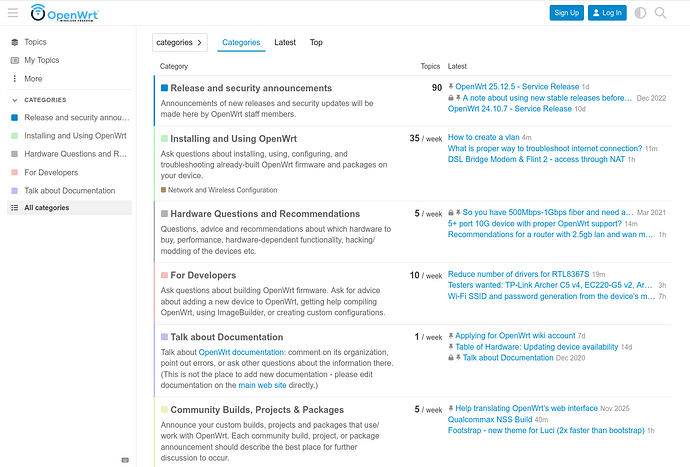Switch to the Latest tab

285,42
